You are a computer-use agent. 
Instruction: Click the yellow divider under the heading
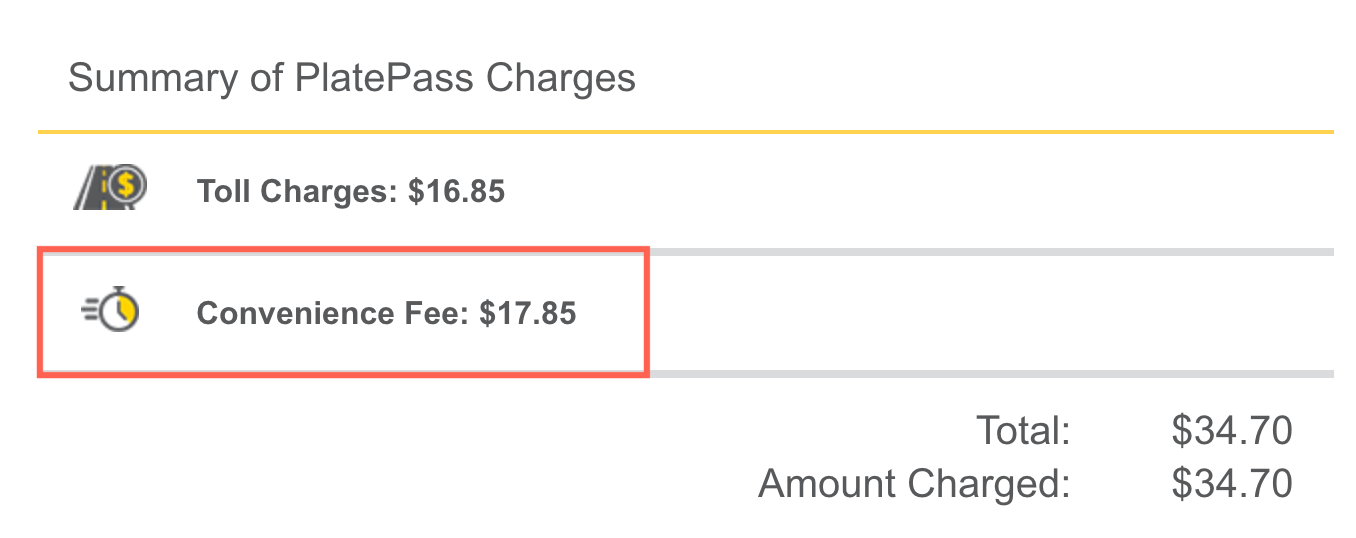pos(685,131)
